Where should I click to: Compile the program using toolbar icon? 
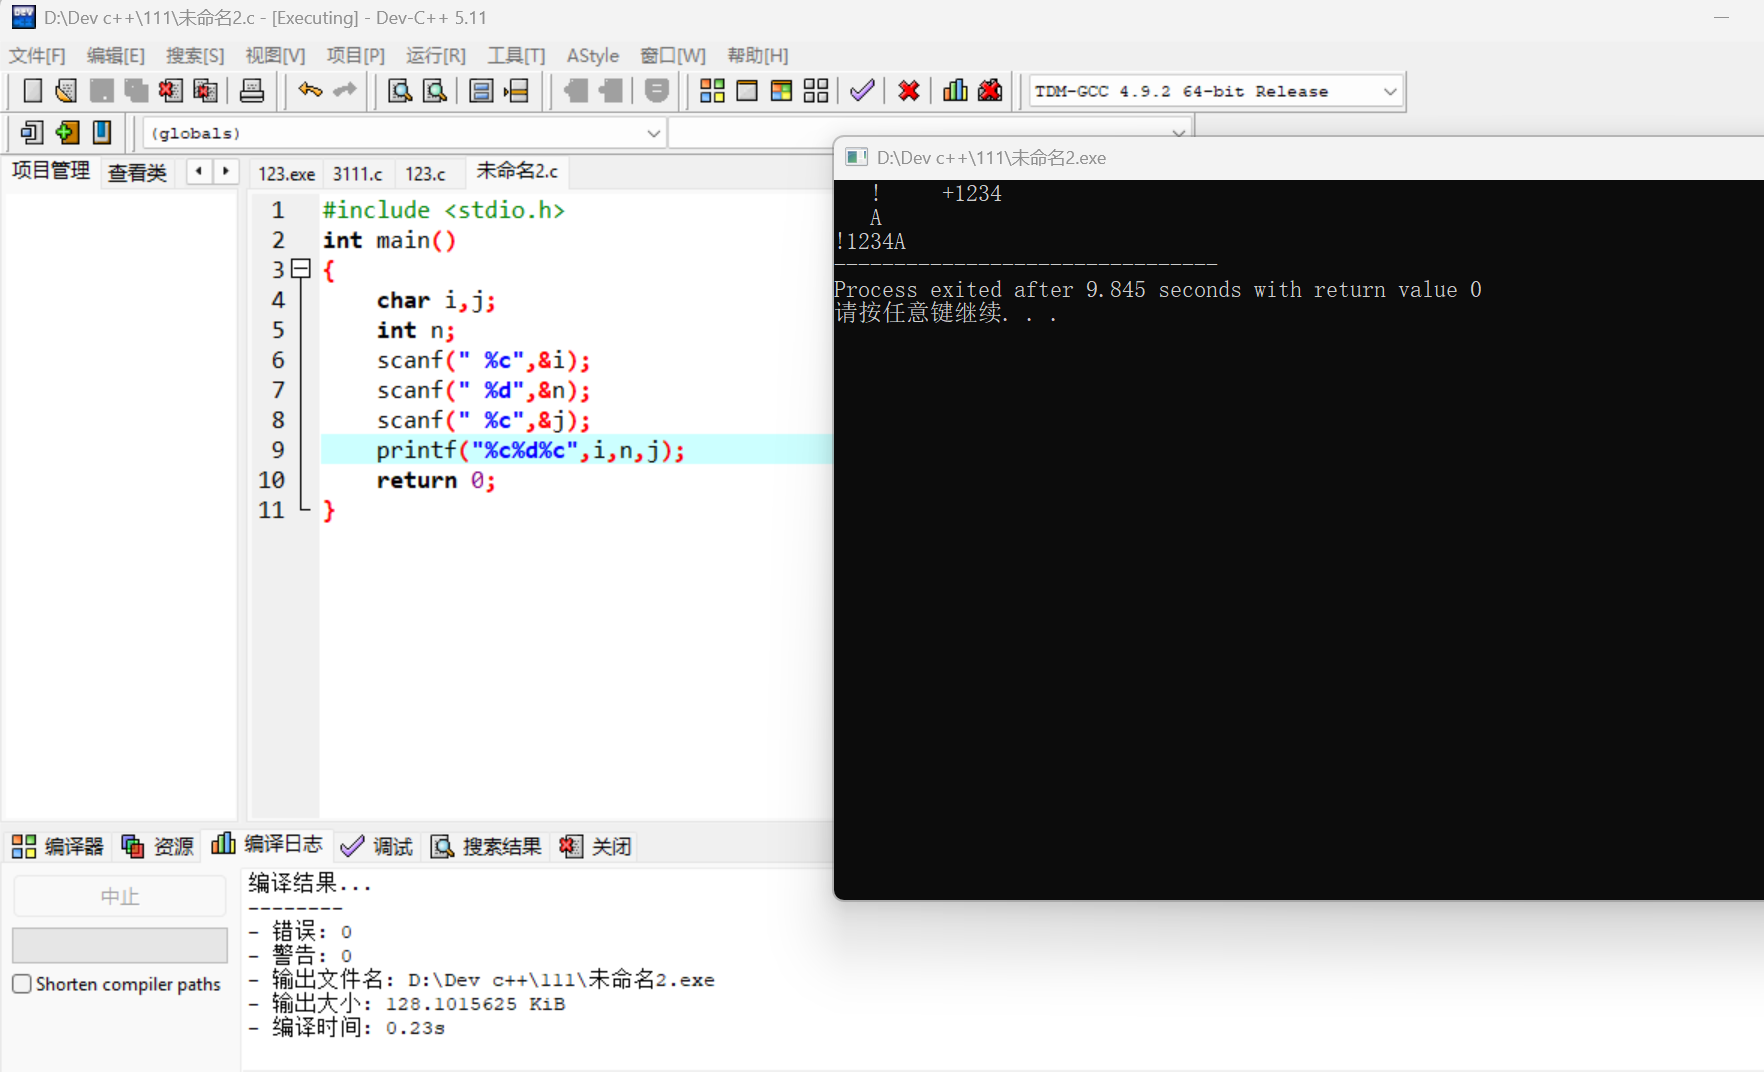pos(712,91)
